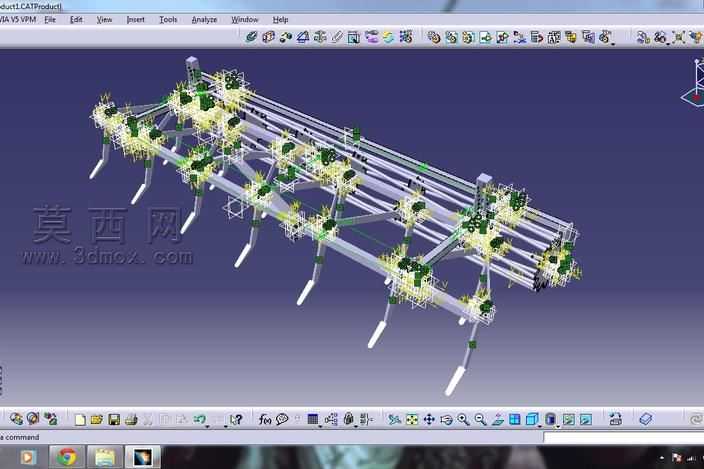704x469 pixels.
Task: Open the Design Table grid icon
Action: coord(312,420)
